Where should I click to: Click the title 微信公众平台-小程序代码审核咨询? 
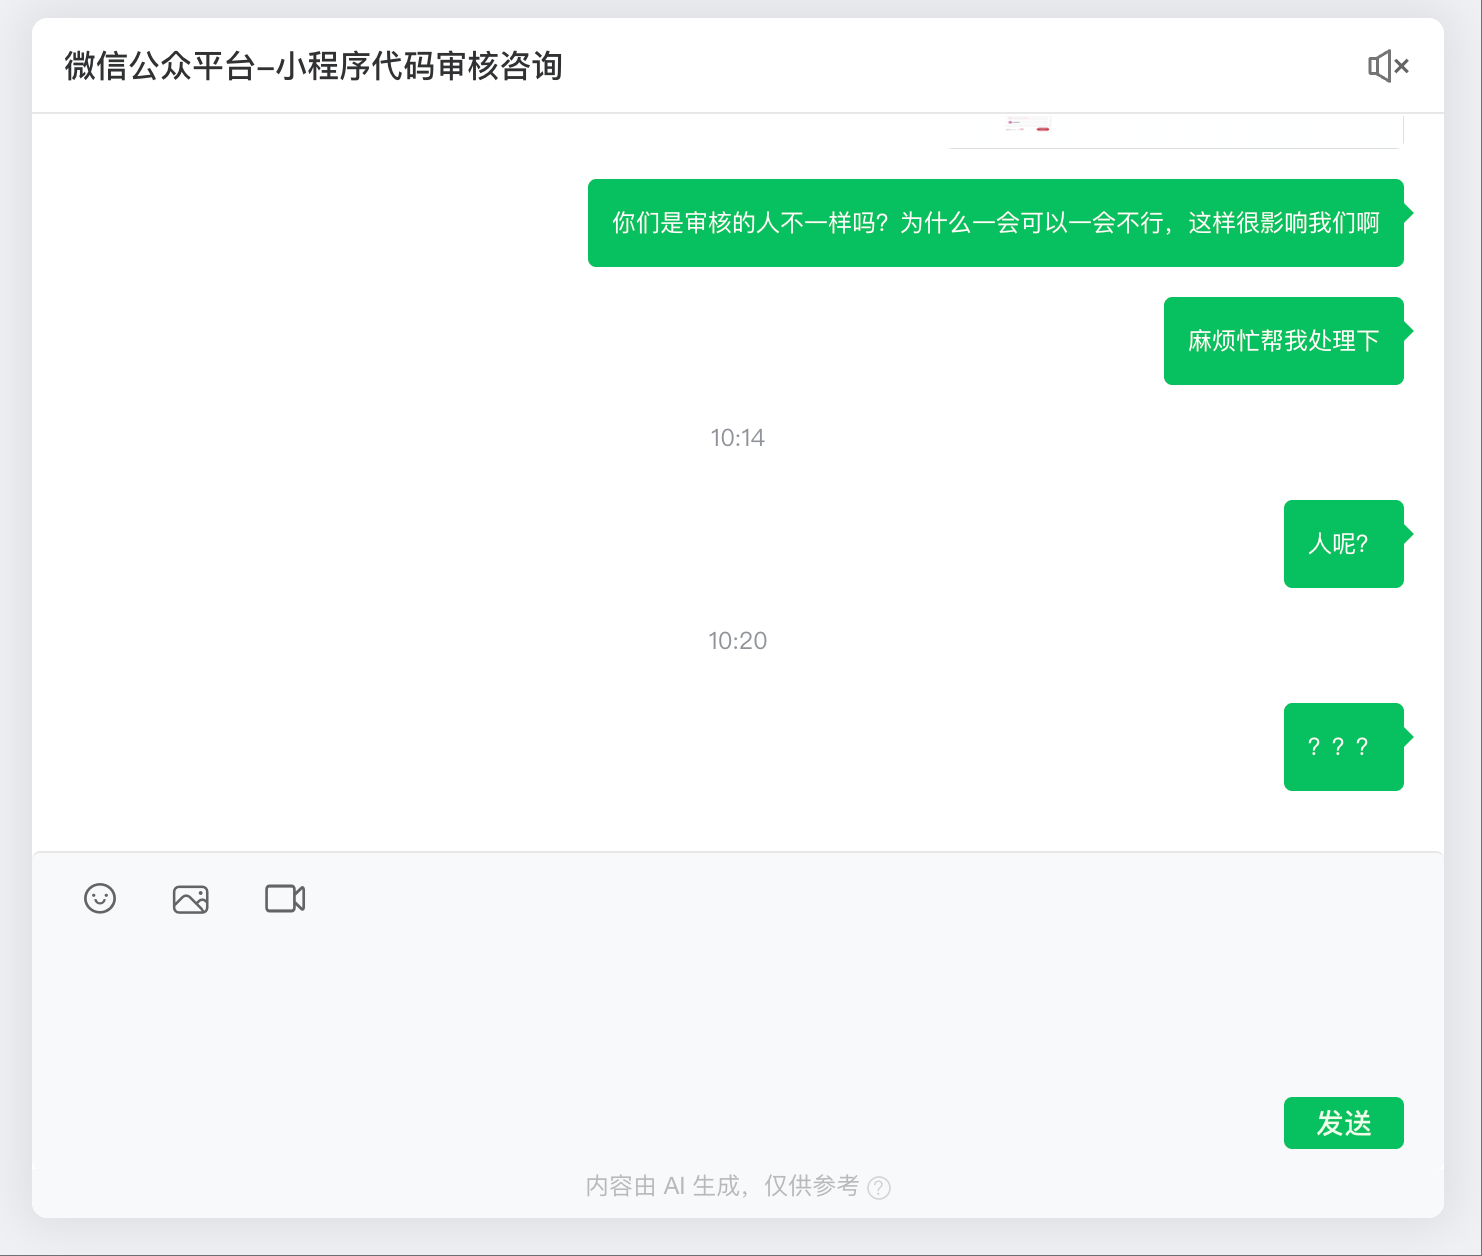pyautogui.click(x=313, y=66)
